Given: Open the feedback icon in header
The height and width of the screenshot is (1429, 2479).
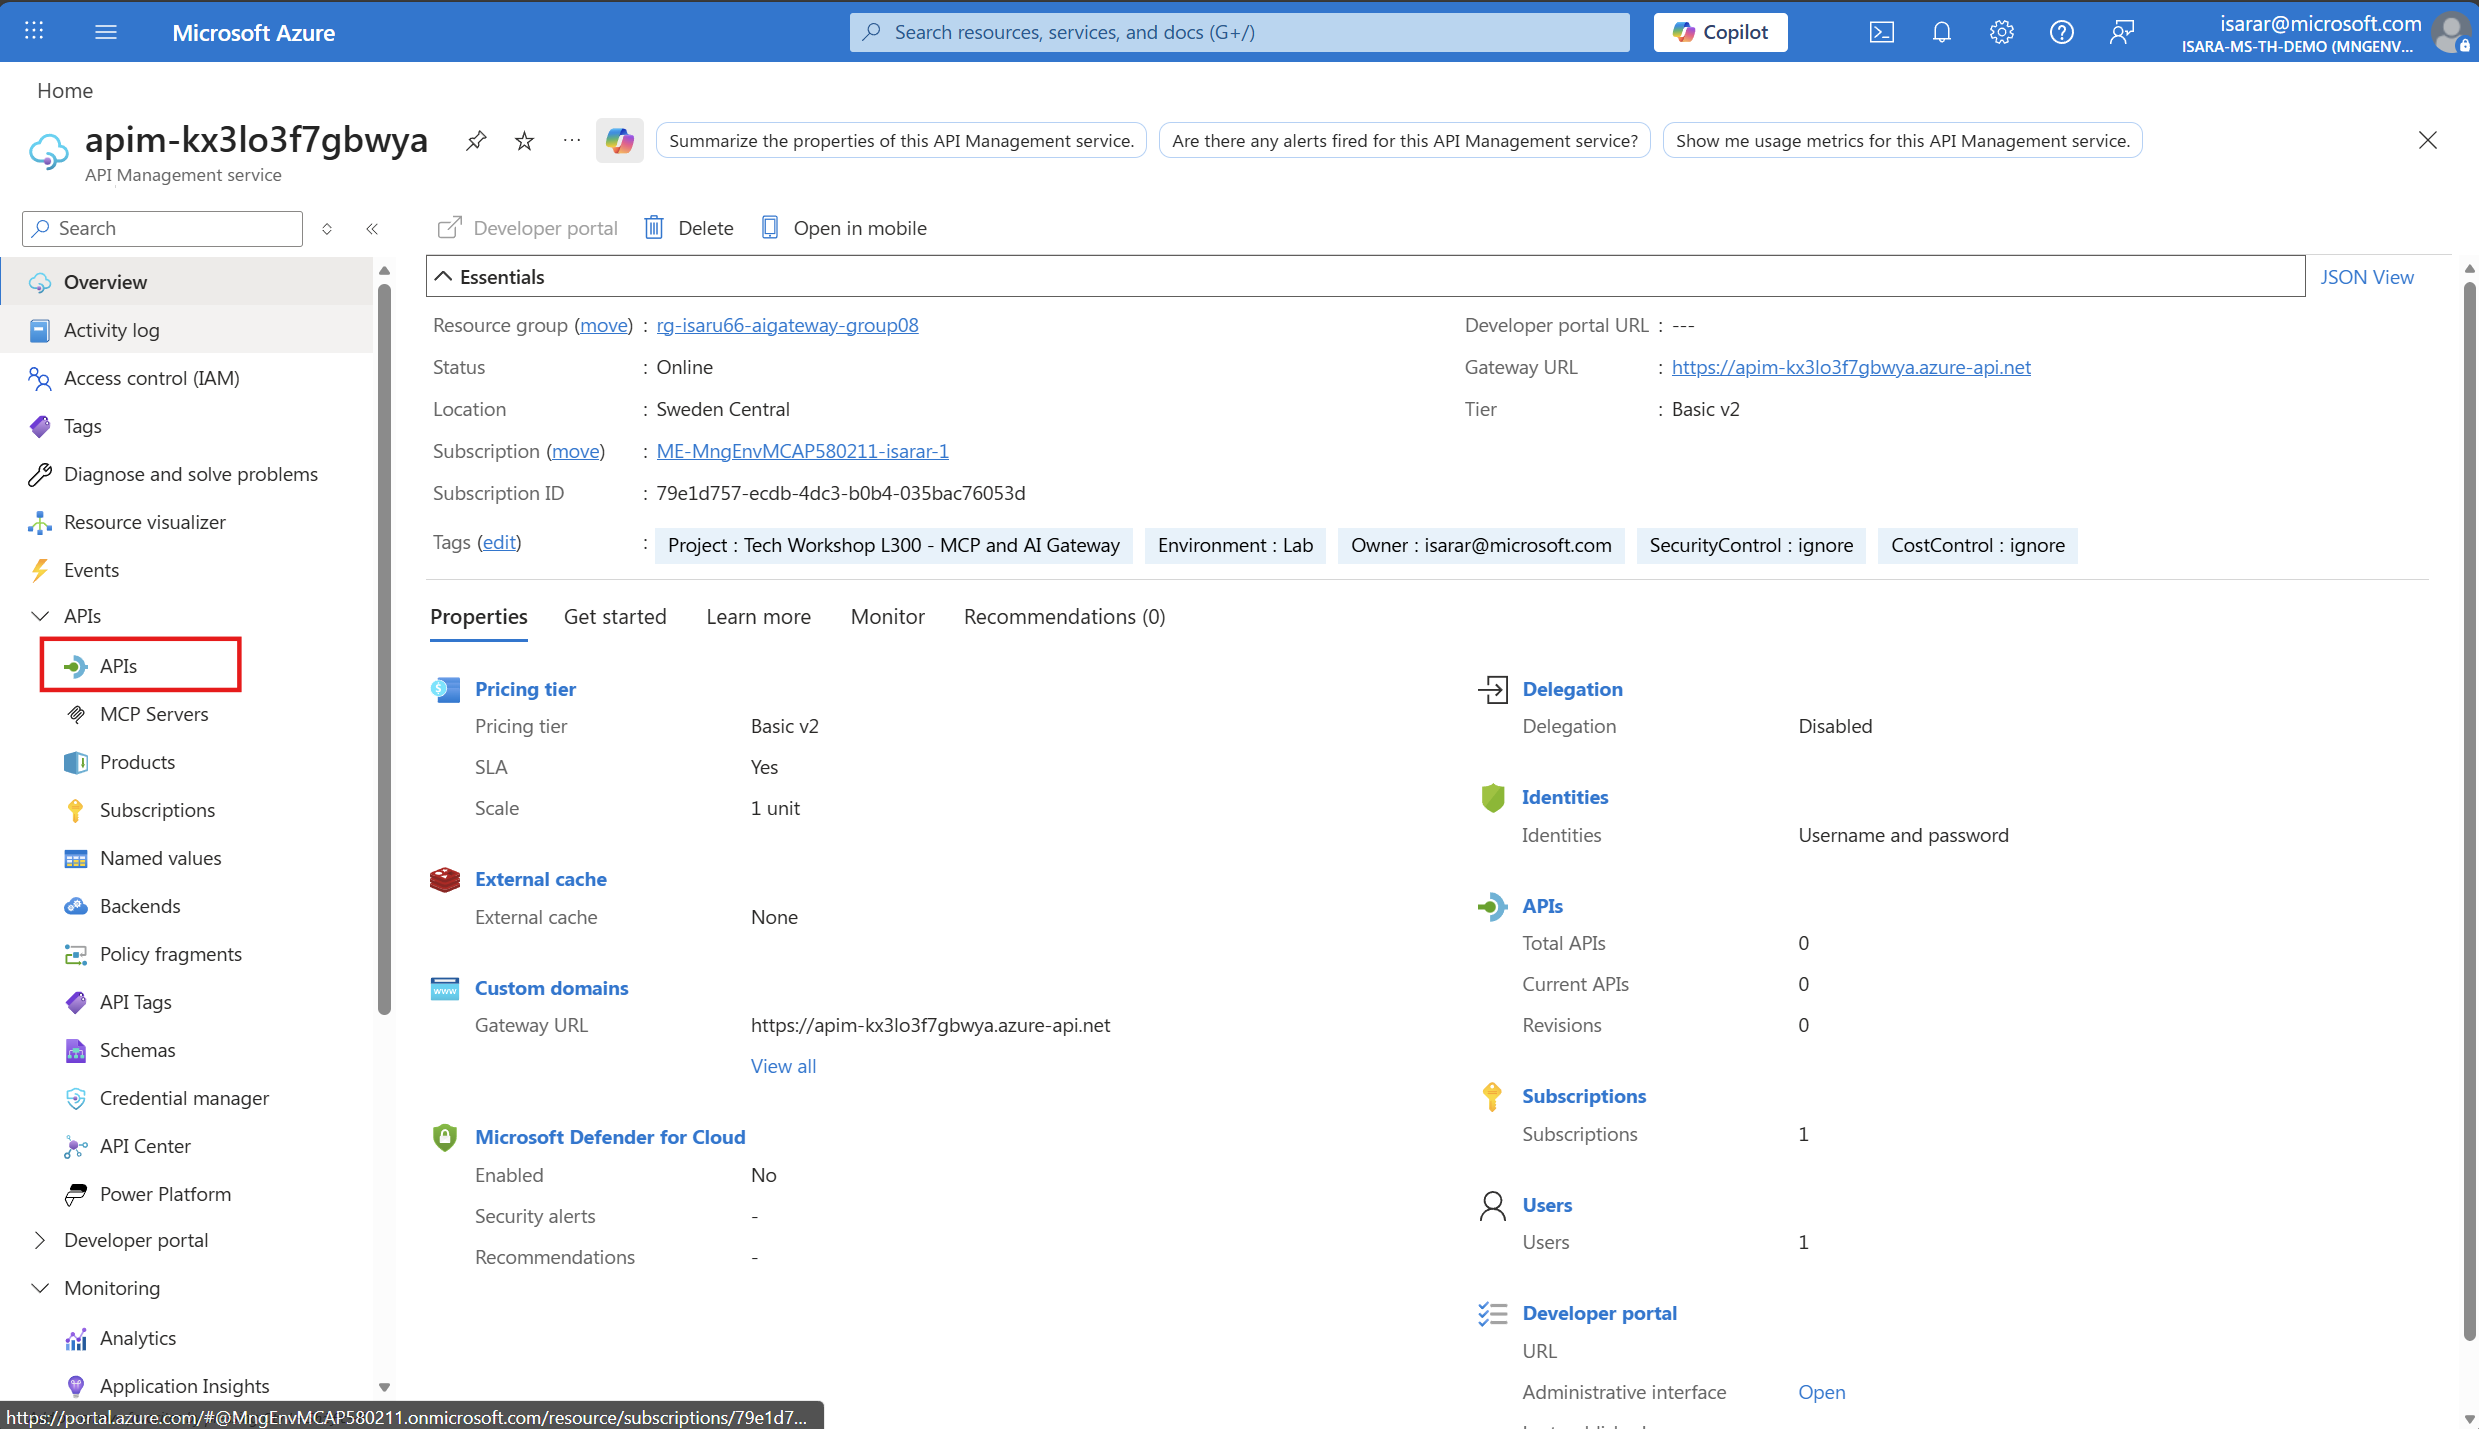Looking at the screenshot, I should tap(2121, 32).
